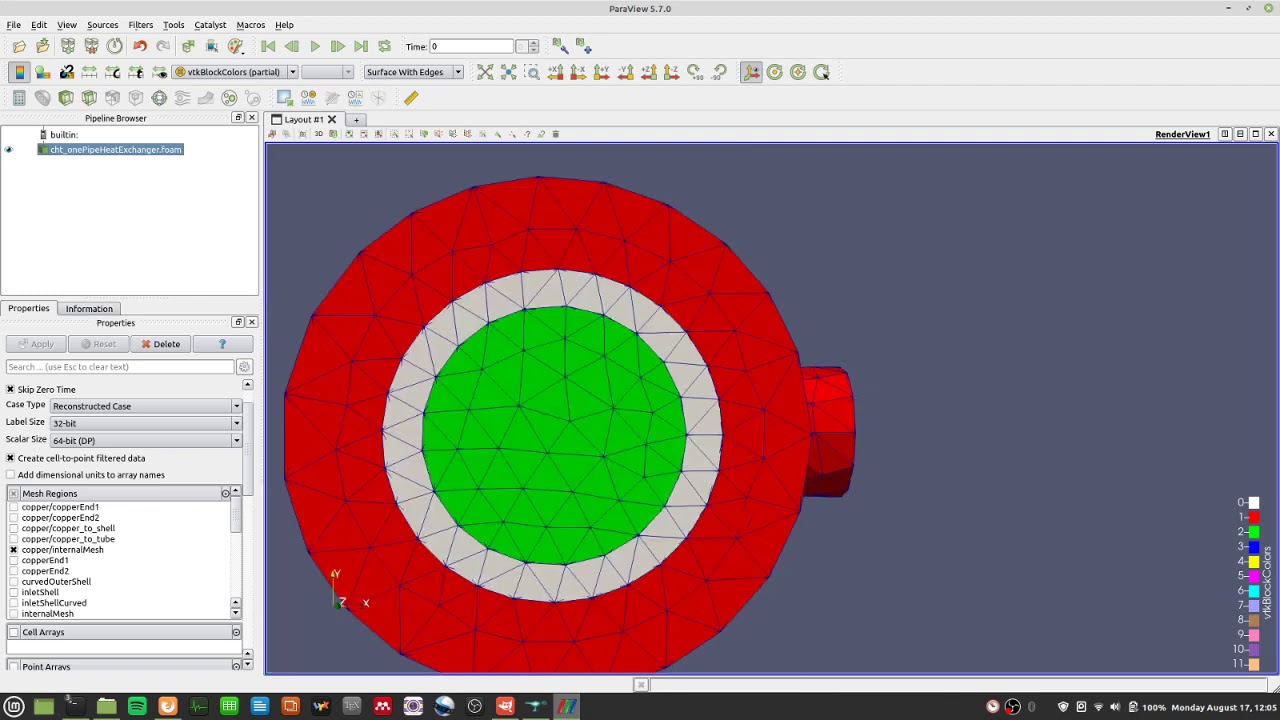This screenshot has height=720, width=1280.
Task: Open the Surface With Edges representation dropdown
Action: [414, 72]
